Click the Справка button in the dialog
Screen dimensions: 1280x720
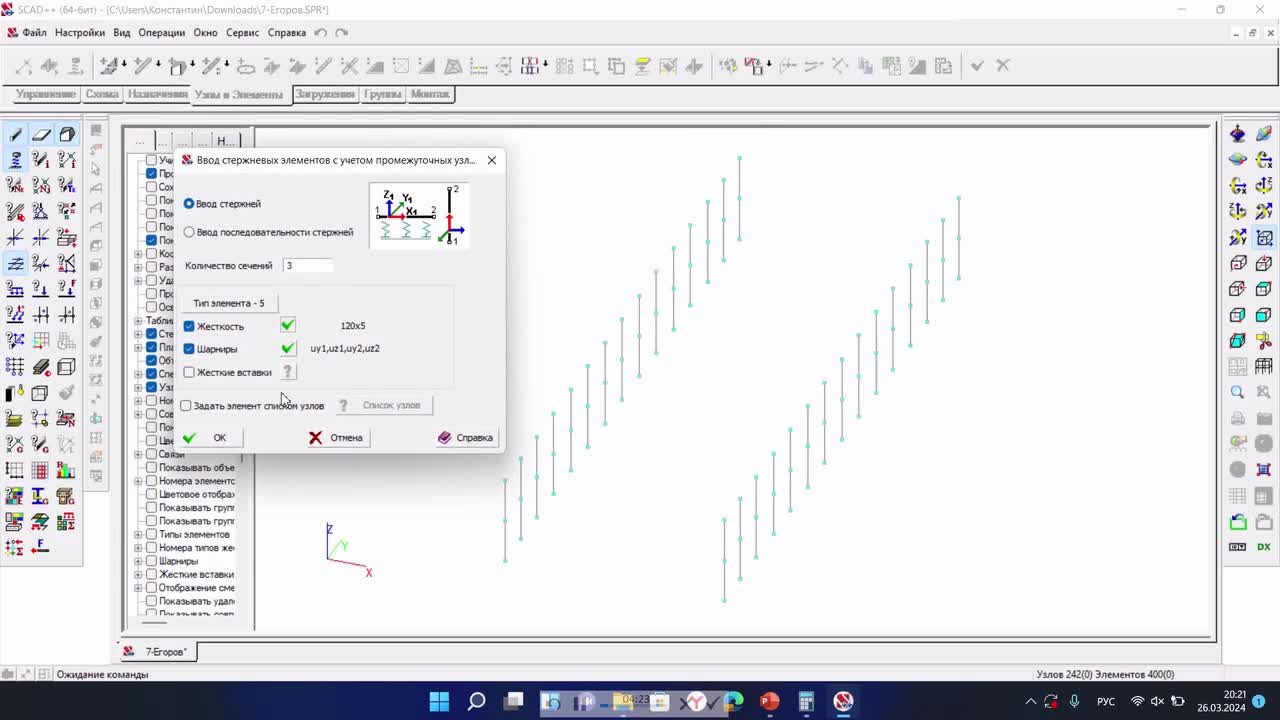coord(466,437)
